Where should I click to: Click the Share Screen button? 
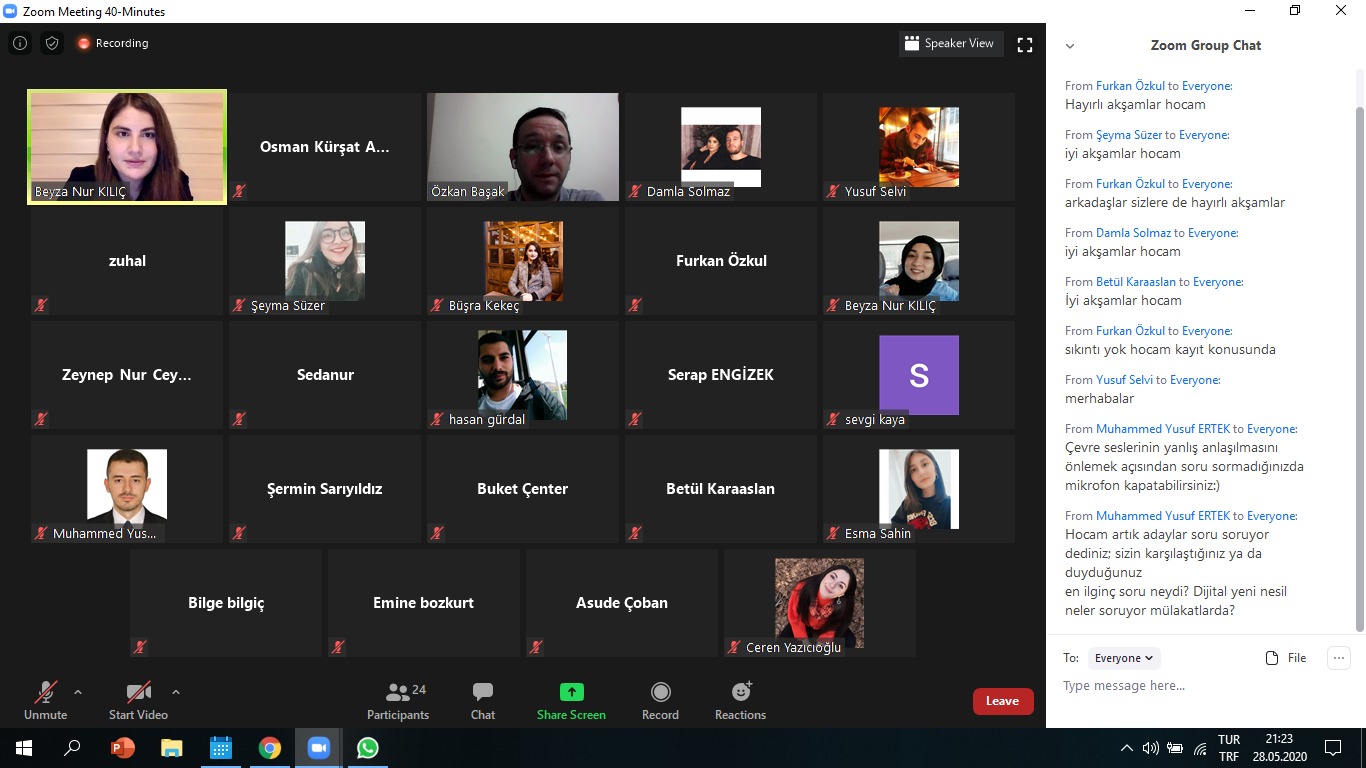571,700
